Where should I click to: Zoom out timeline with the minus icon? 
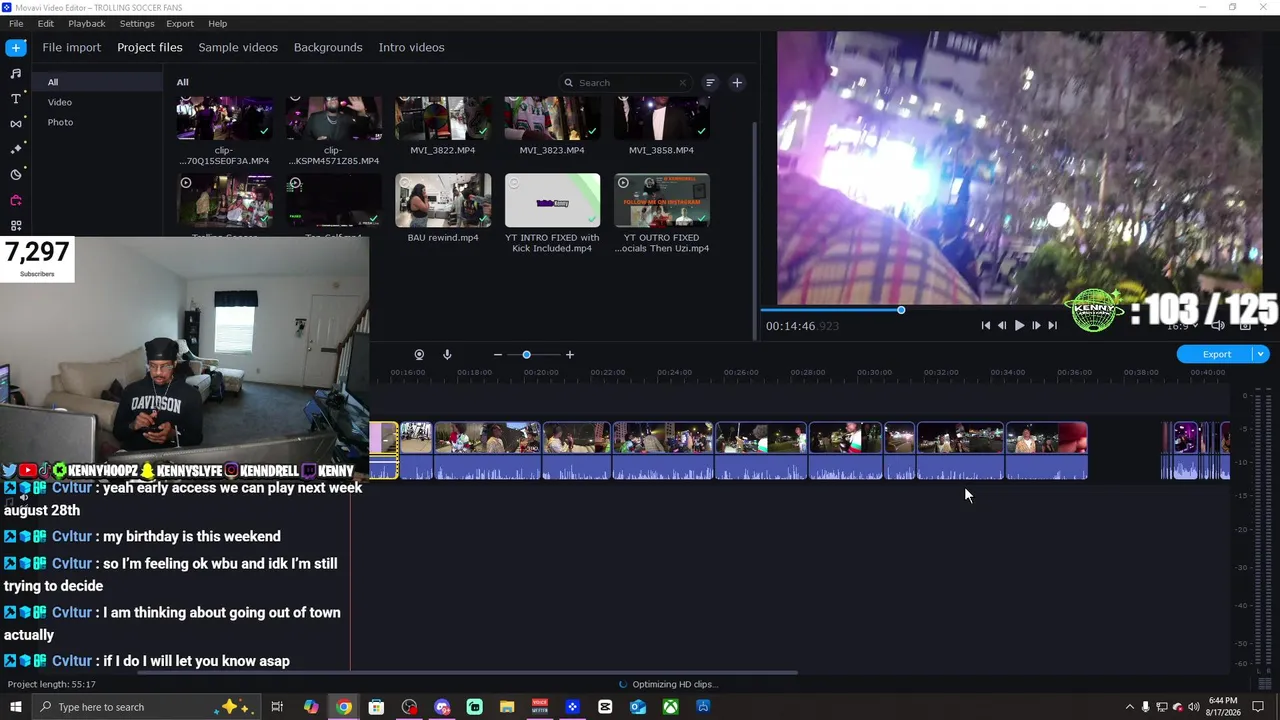click(497, 355)
